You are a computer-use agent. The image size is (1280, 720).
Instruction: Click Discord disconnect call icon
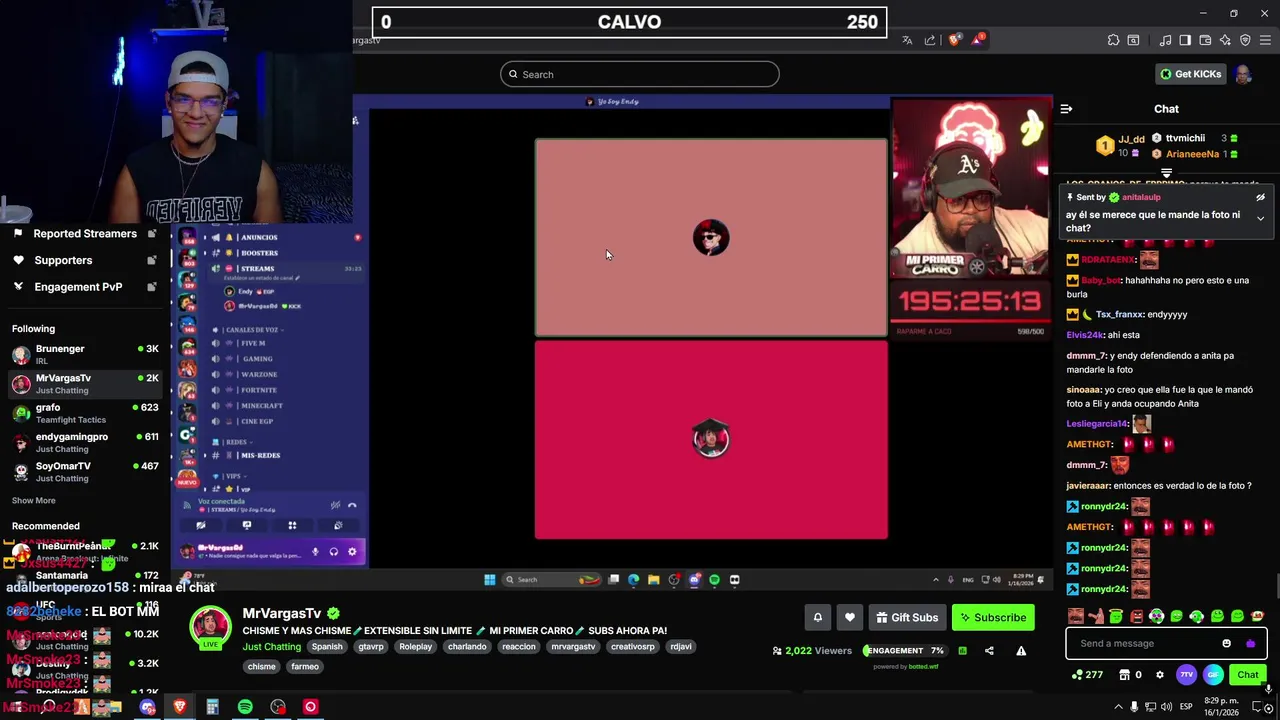352,505
